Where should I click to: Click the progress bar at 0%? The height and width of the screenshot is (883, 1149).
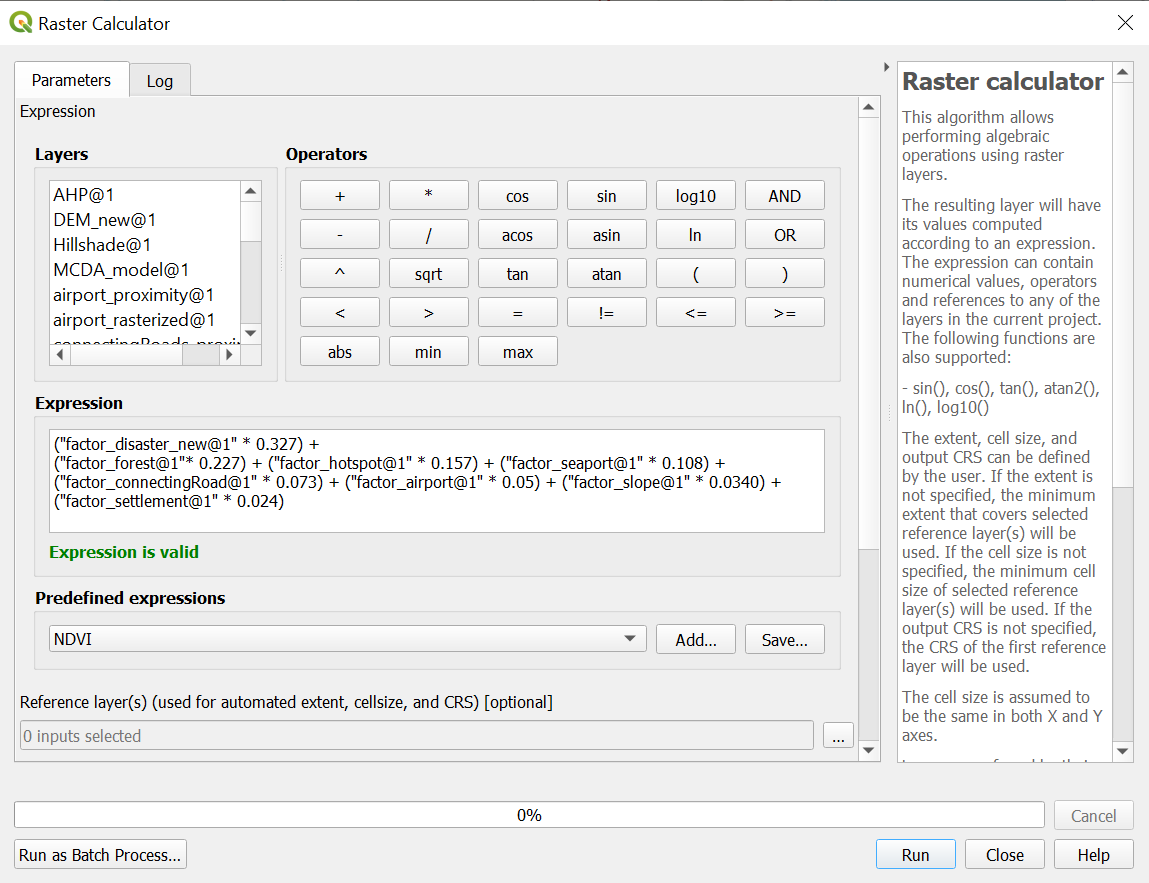(x=529, y=815)
